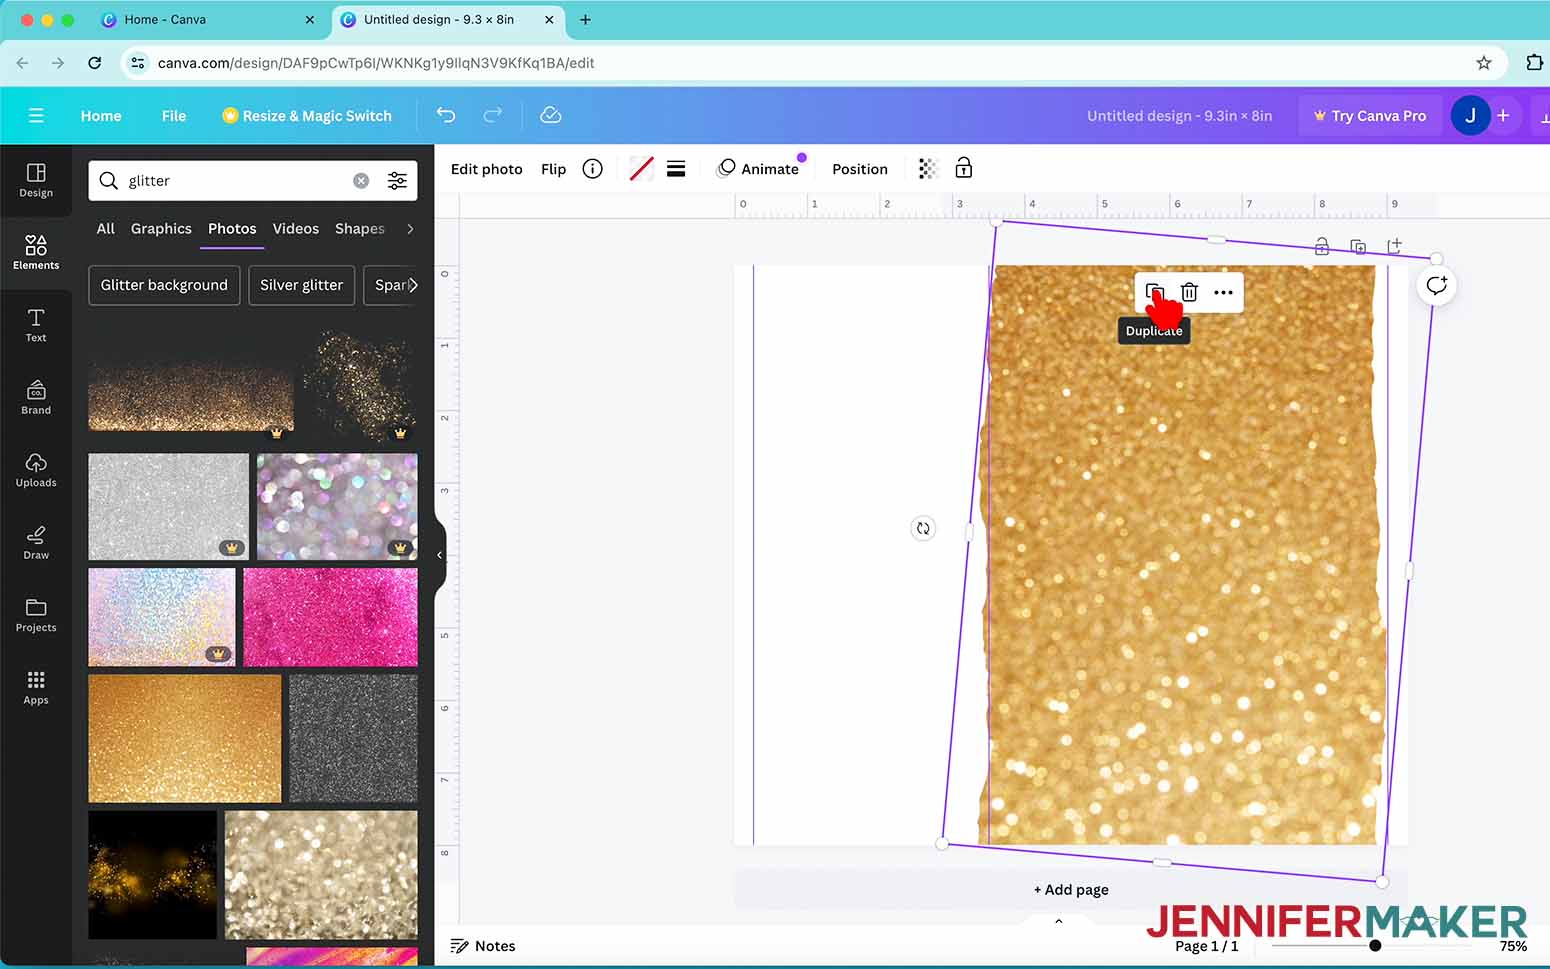Open the Text panel in sidebar
This screenshot has height=969, width=1550.
click(36, 325)
